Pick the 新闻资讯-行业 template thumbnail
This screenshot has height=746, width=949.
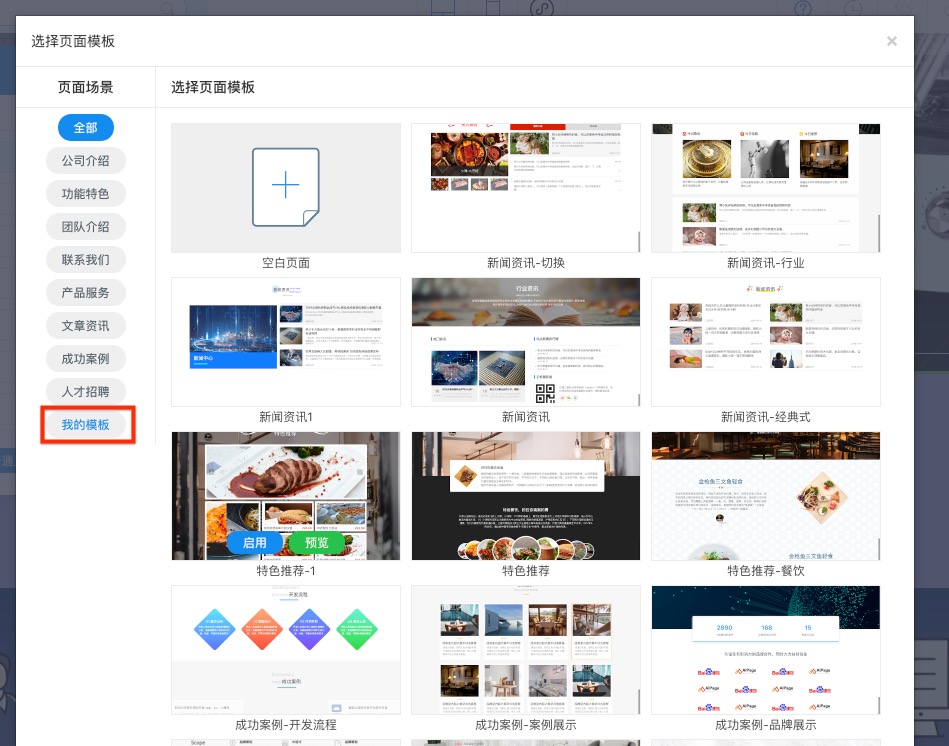[765, 188]
